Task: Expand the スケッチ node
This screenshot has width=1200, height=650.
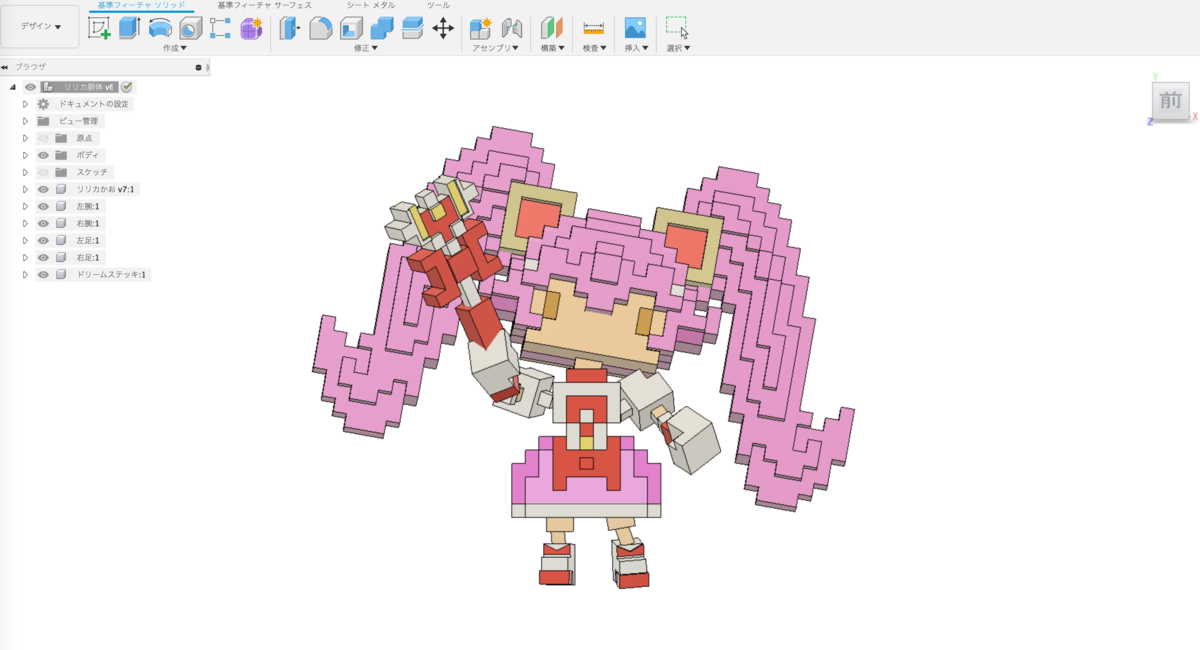Action: (x=26, y=172)
